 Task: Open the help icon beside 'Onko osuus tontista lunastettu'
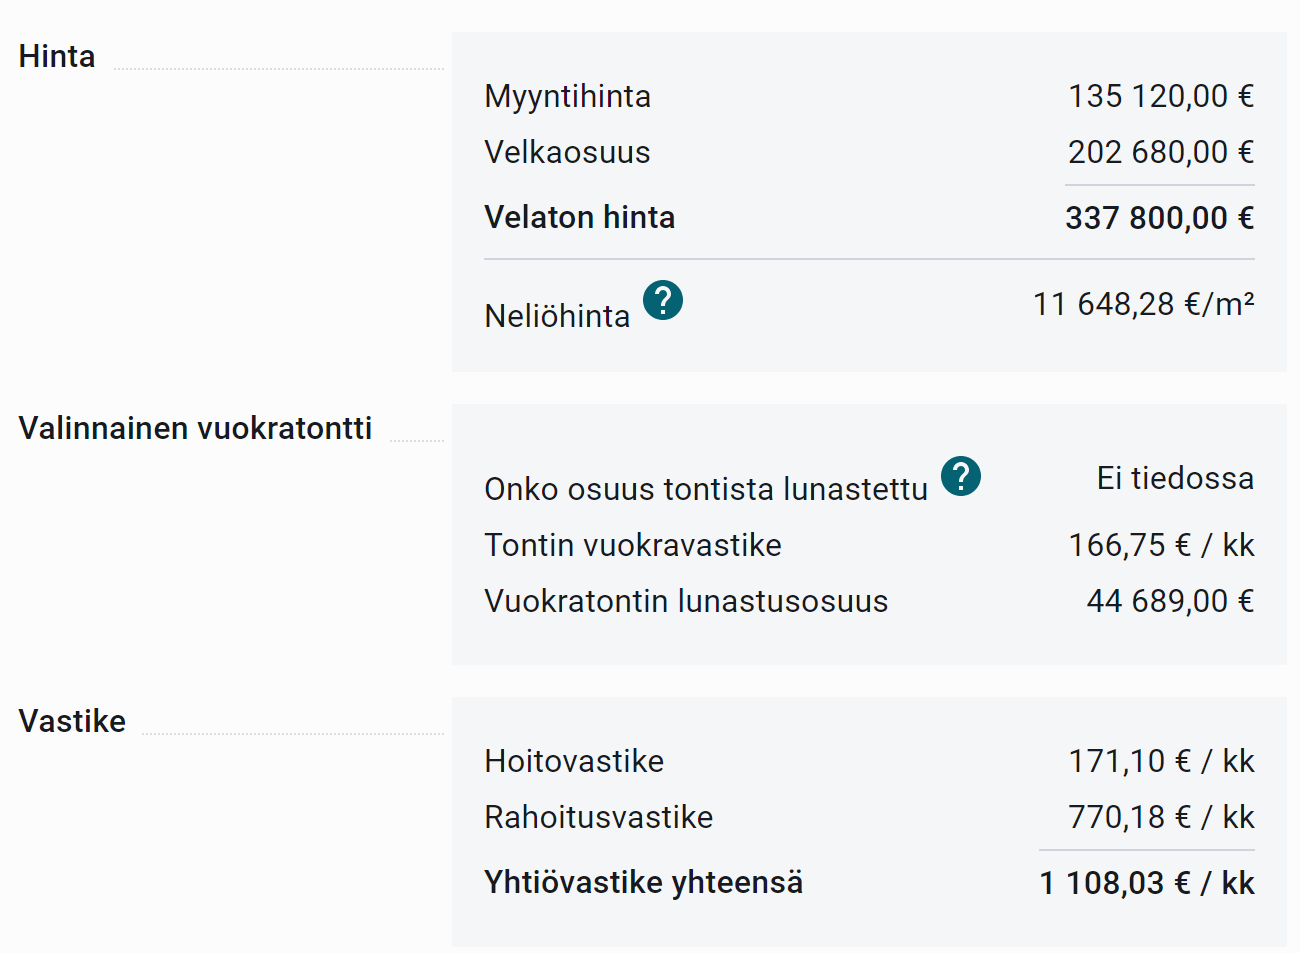point(961,476)
